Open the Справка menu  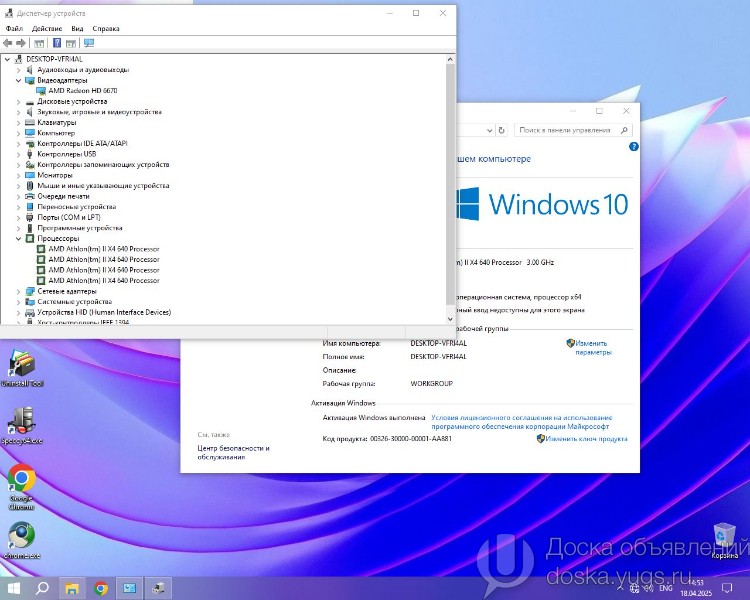106,29
